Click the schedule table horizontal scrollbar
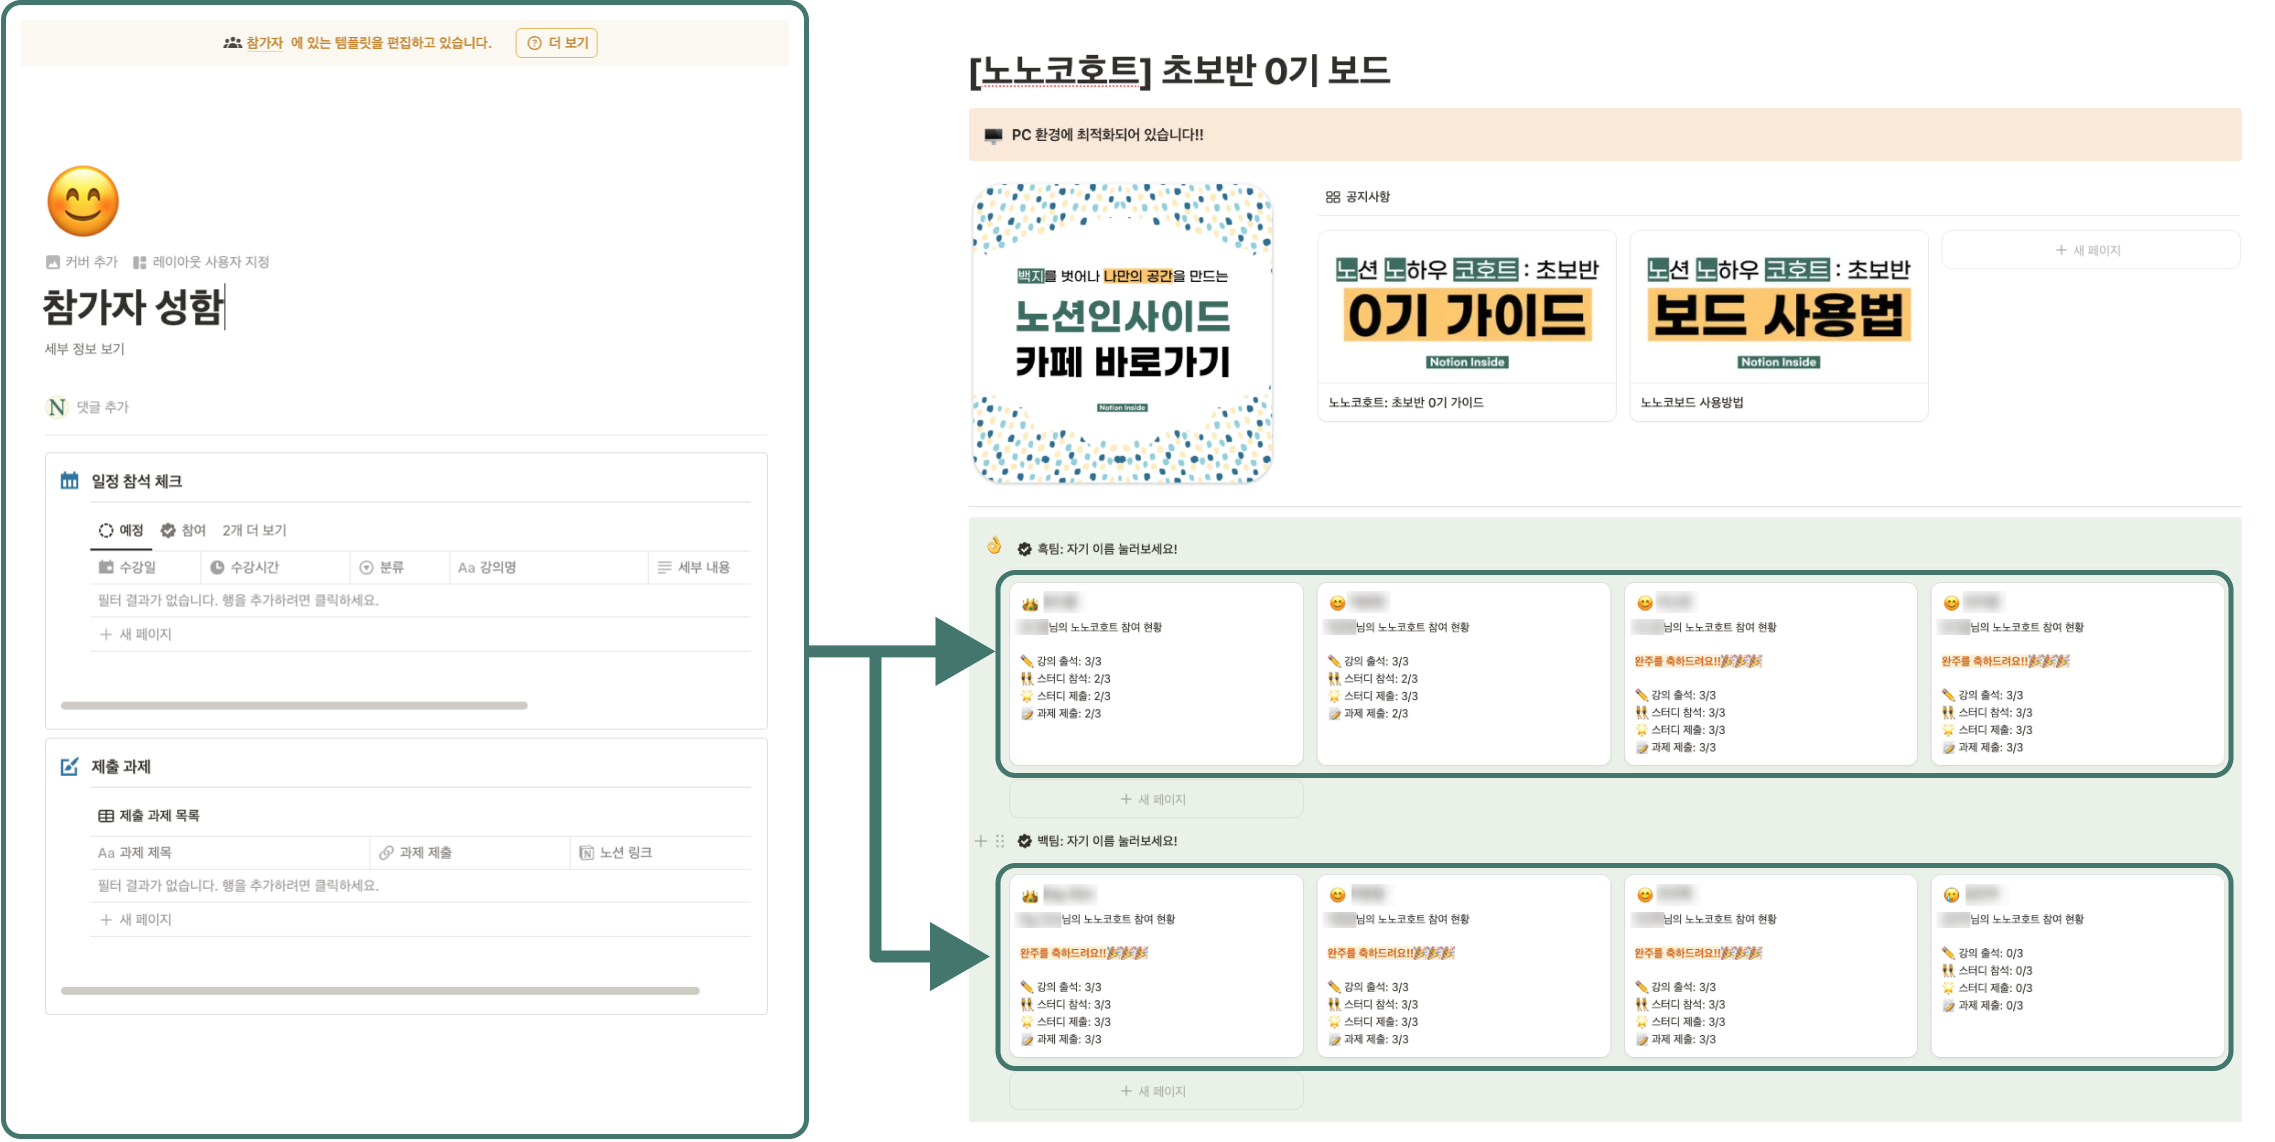The width and height of the screenshot is (2275, 1142). 294,705
